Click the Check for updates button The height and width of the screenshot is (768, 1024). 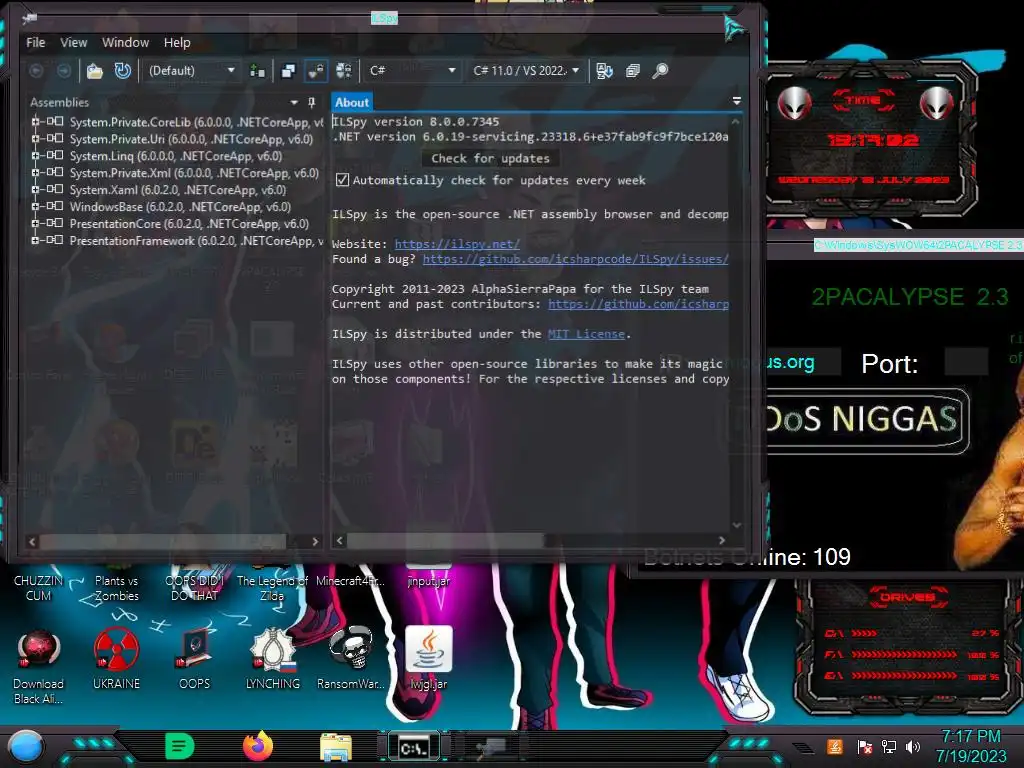pos(490,158)
